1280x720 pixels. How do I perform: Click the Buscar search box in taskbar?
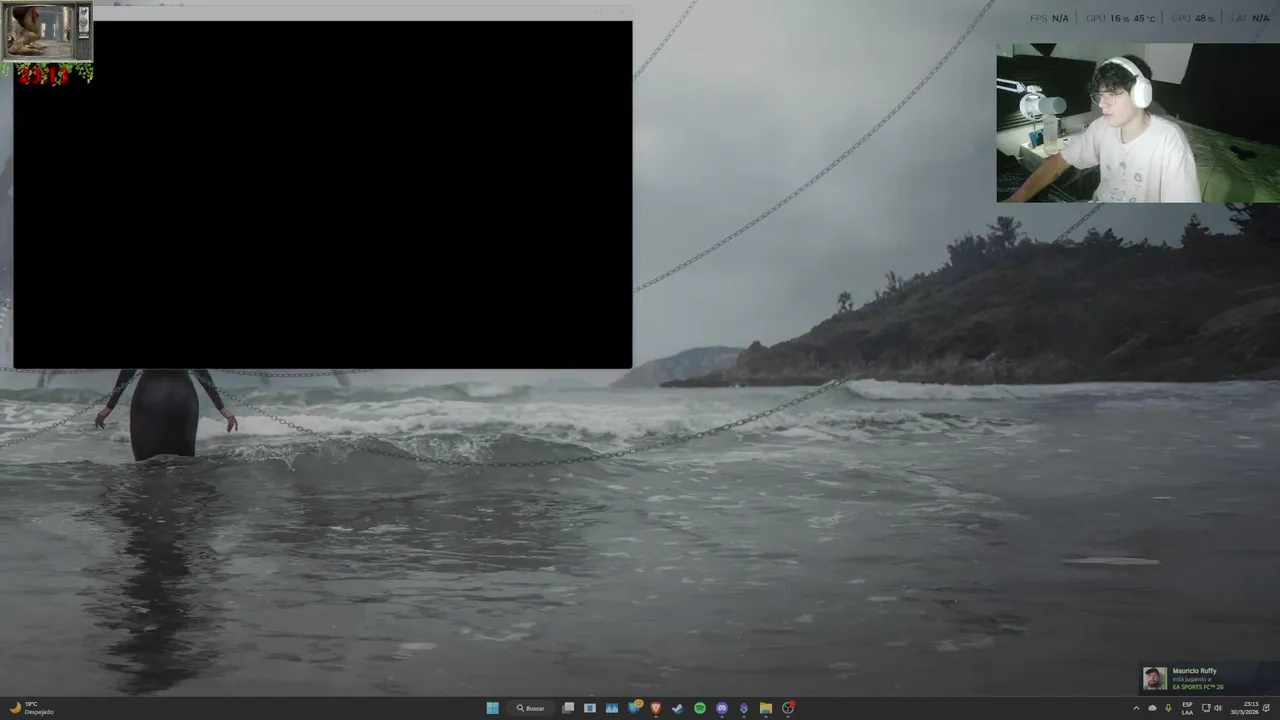click(x=533, y=708)
